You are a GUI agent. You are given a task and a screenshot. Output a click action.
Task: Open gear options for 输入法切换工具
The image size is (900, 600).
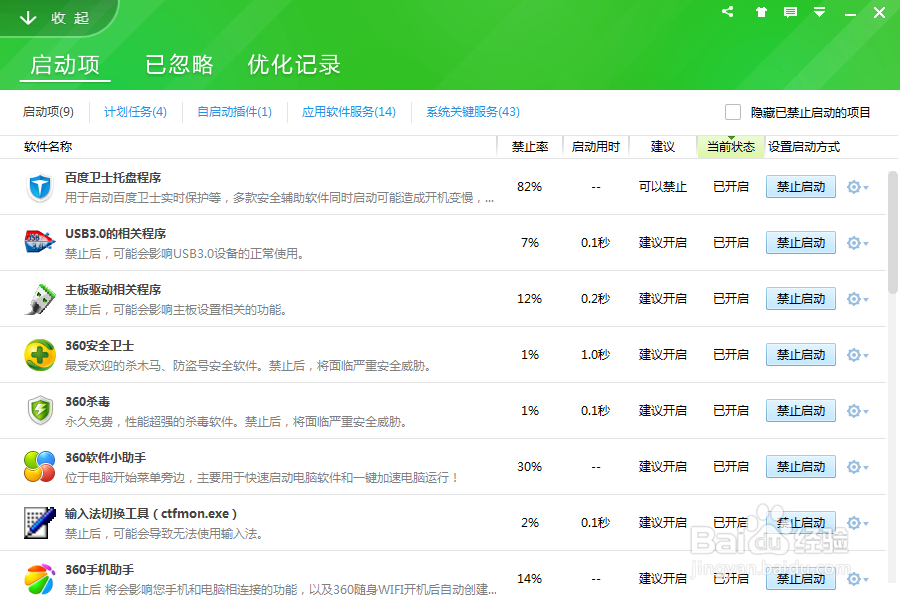[858, 523]
